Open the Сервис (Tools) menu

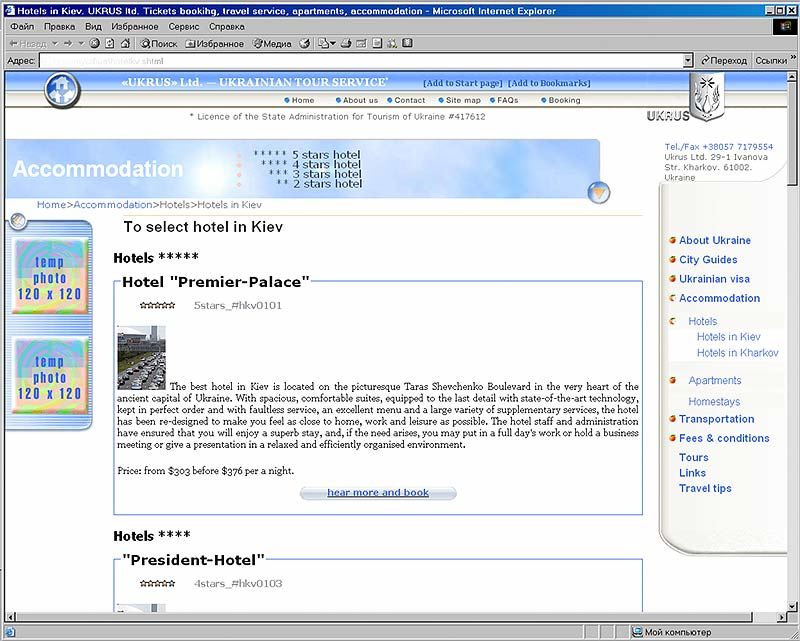pos(183,26)
